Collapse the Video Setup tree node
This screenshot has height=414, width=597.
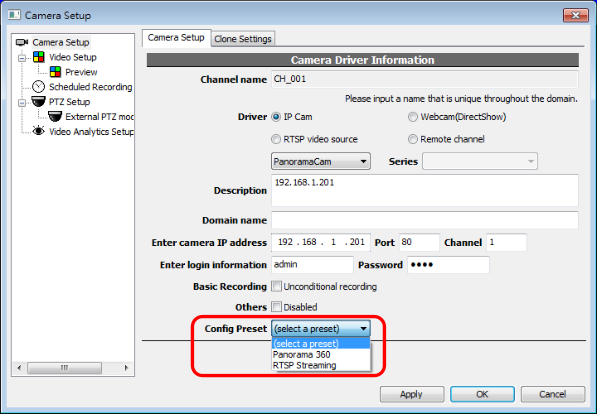coord(22,58)
